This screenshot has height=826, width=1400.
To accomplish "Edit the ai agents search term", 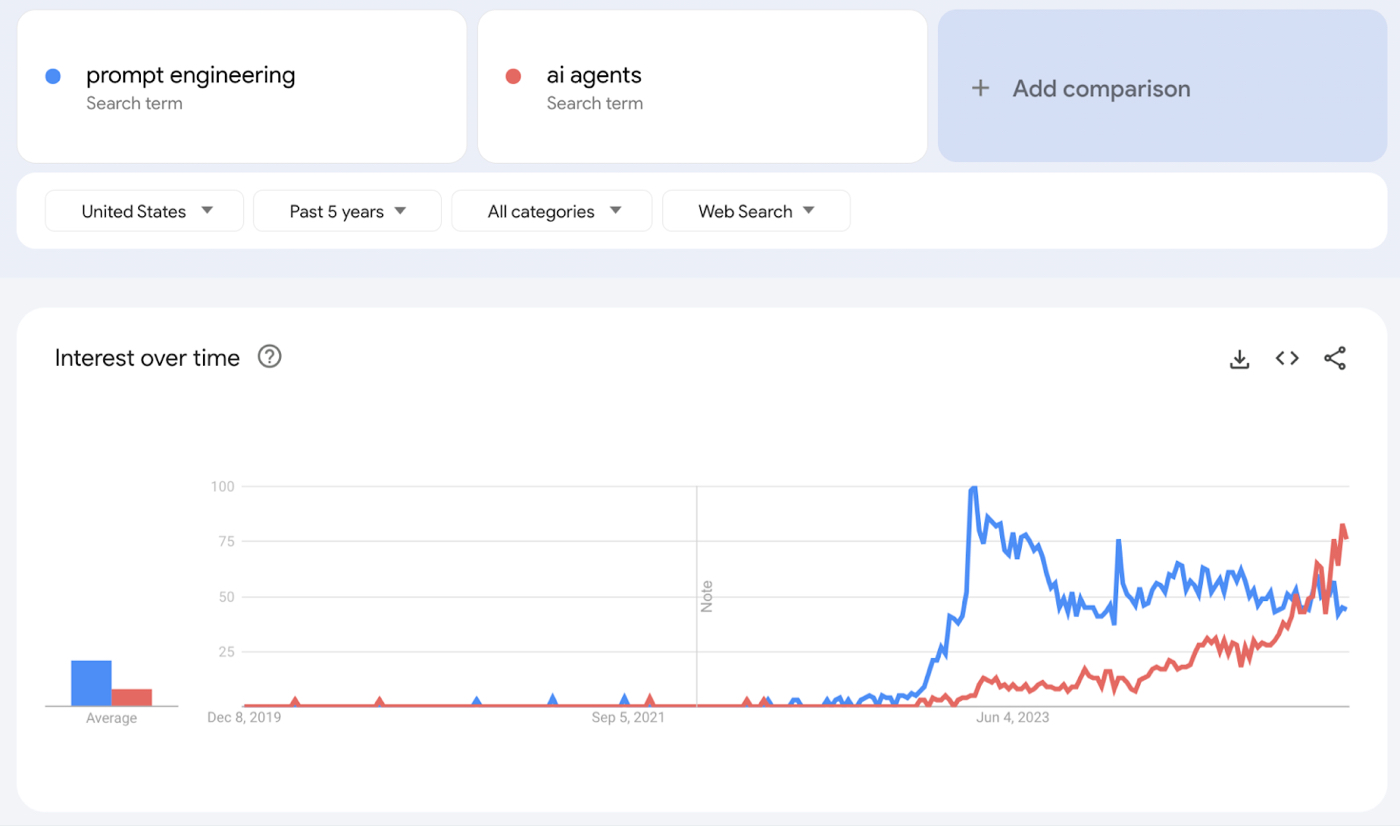I will point(594,75).
